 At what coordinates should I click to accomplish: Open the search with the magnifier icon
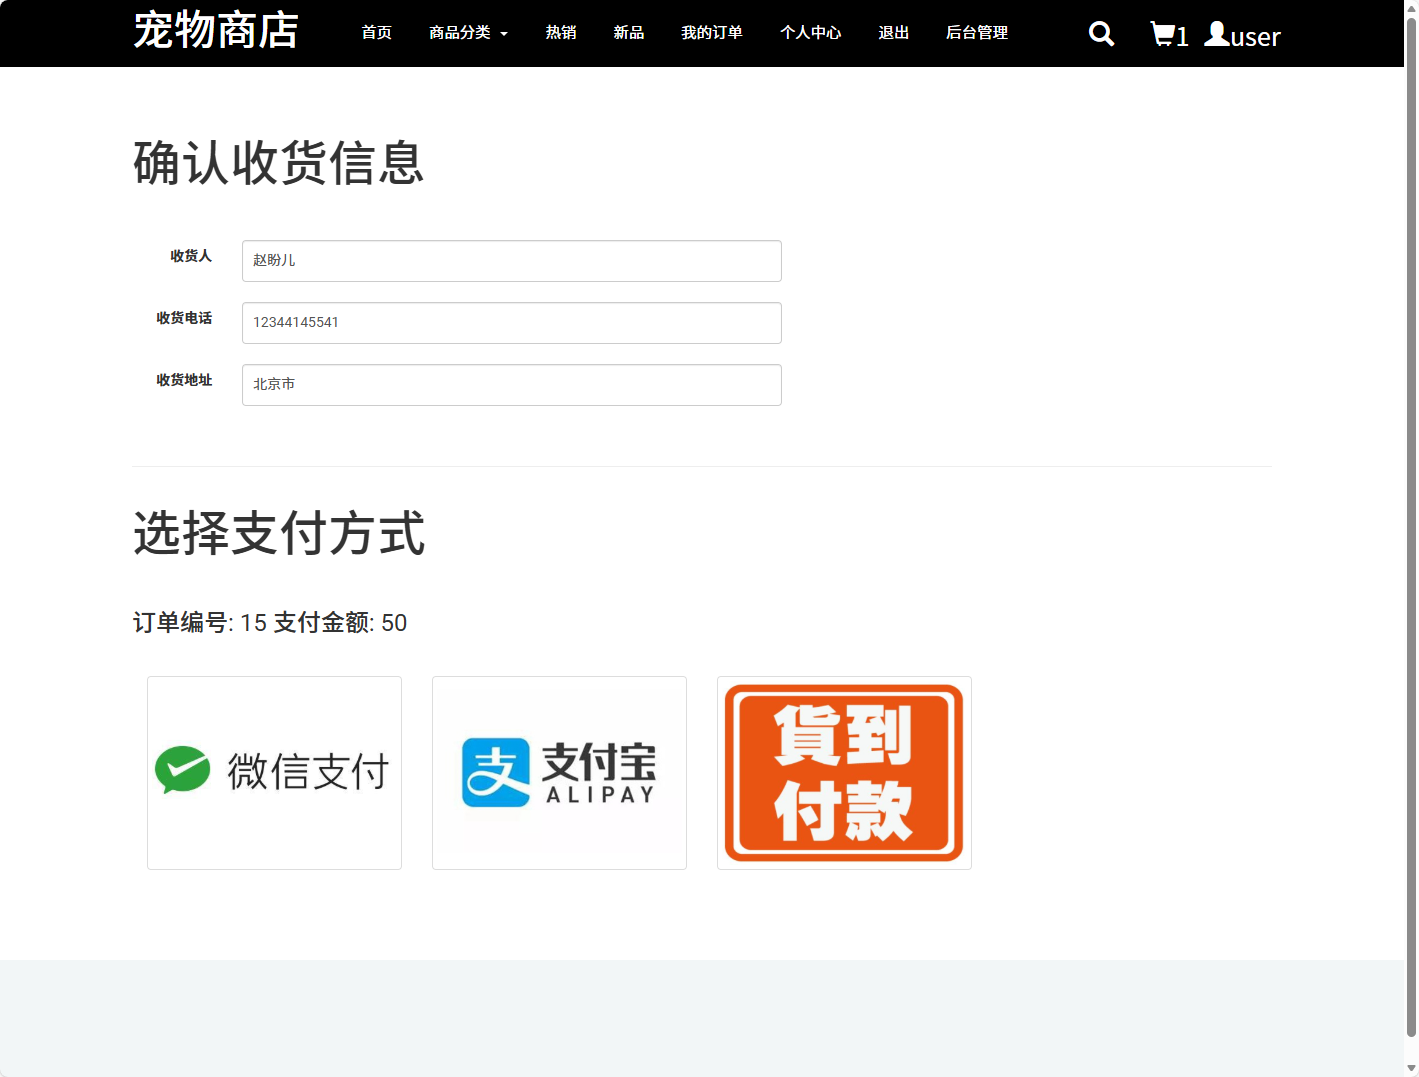coord(1101,33)
